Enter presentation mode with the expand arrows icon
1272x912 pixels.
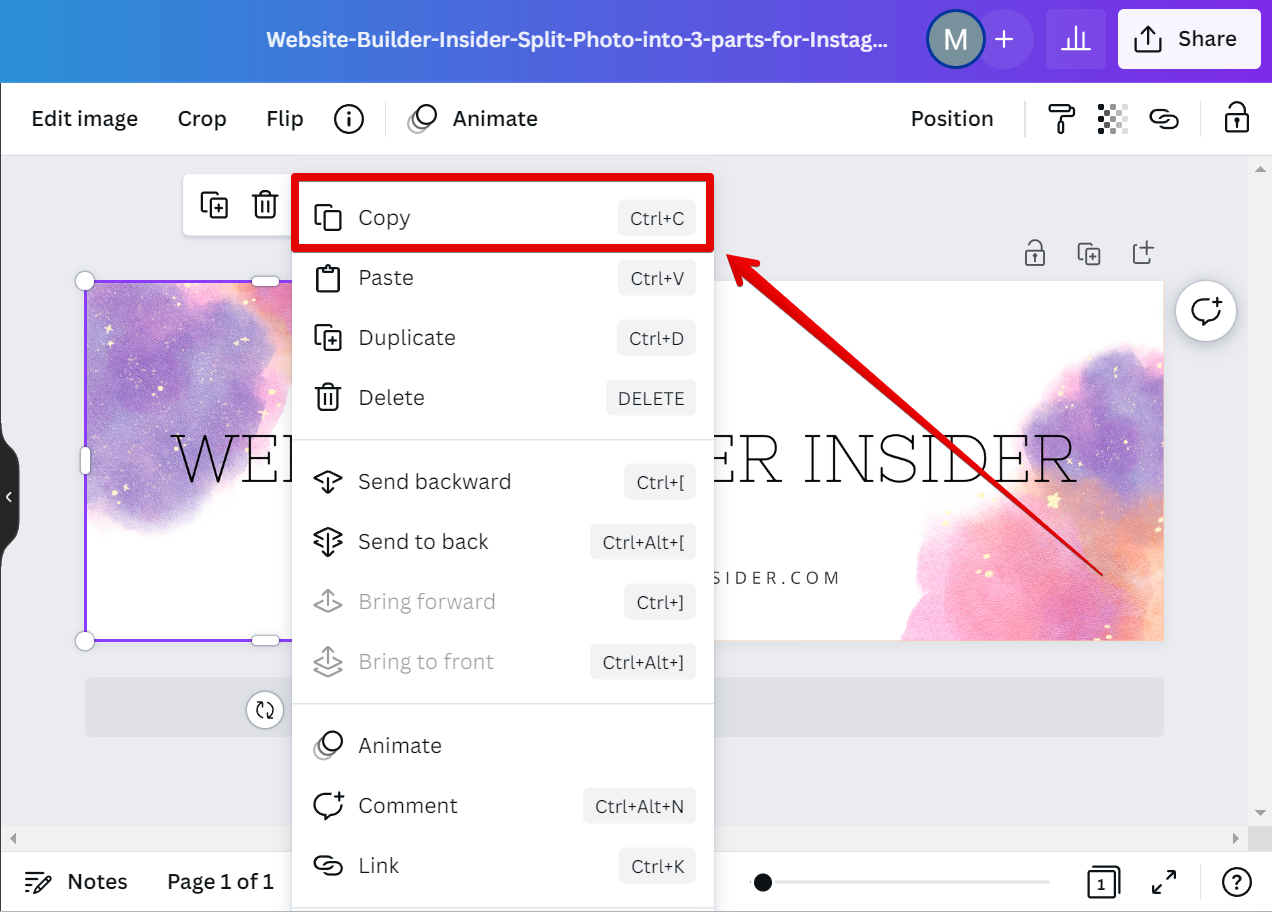coord(1163,882)
